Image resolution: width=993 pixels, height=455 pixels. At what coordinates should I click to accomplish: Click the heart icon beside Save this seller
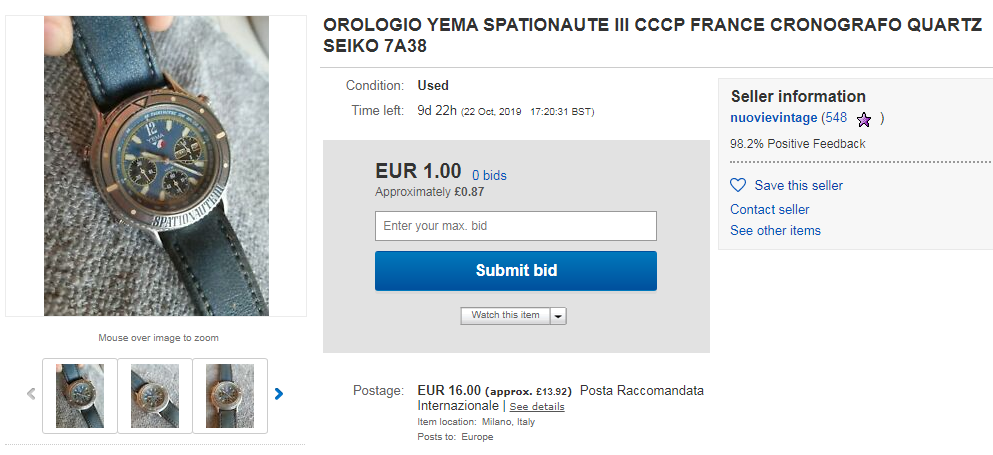click(738, 185)
